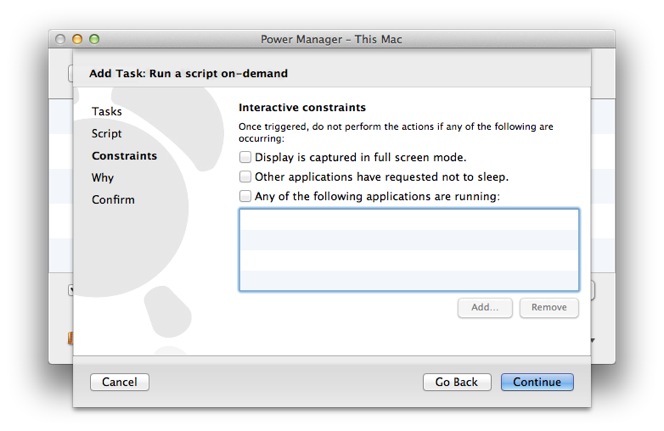
Task: Click the Add... application button
Action: point(485,307)
